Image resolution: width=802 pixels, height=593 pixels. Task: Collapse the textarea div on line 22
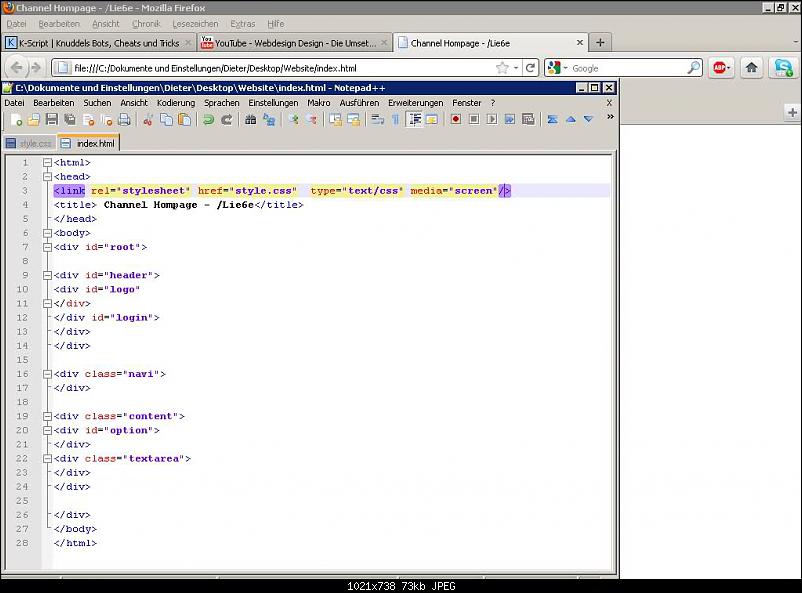[48, 458]
